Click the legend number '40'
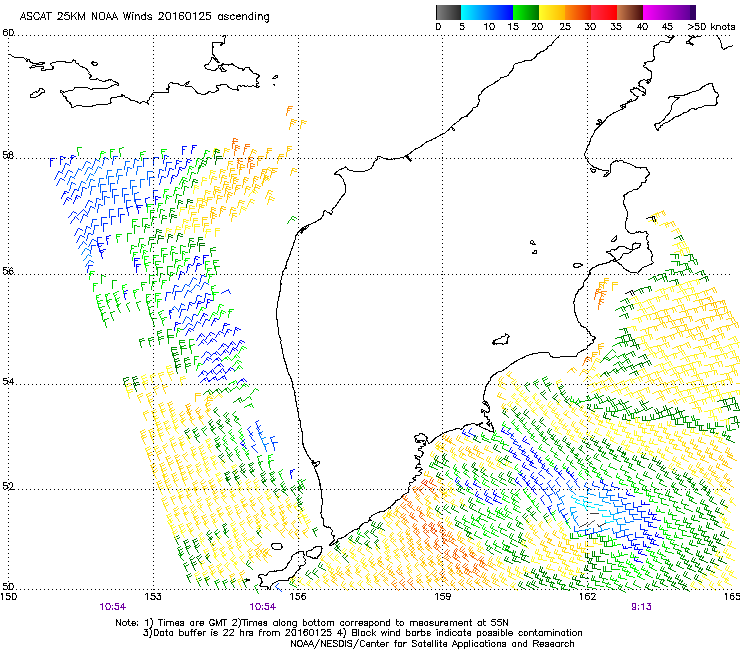Viewport: 740px width, 650px height. [642, 27]
